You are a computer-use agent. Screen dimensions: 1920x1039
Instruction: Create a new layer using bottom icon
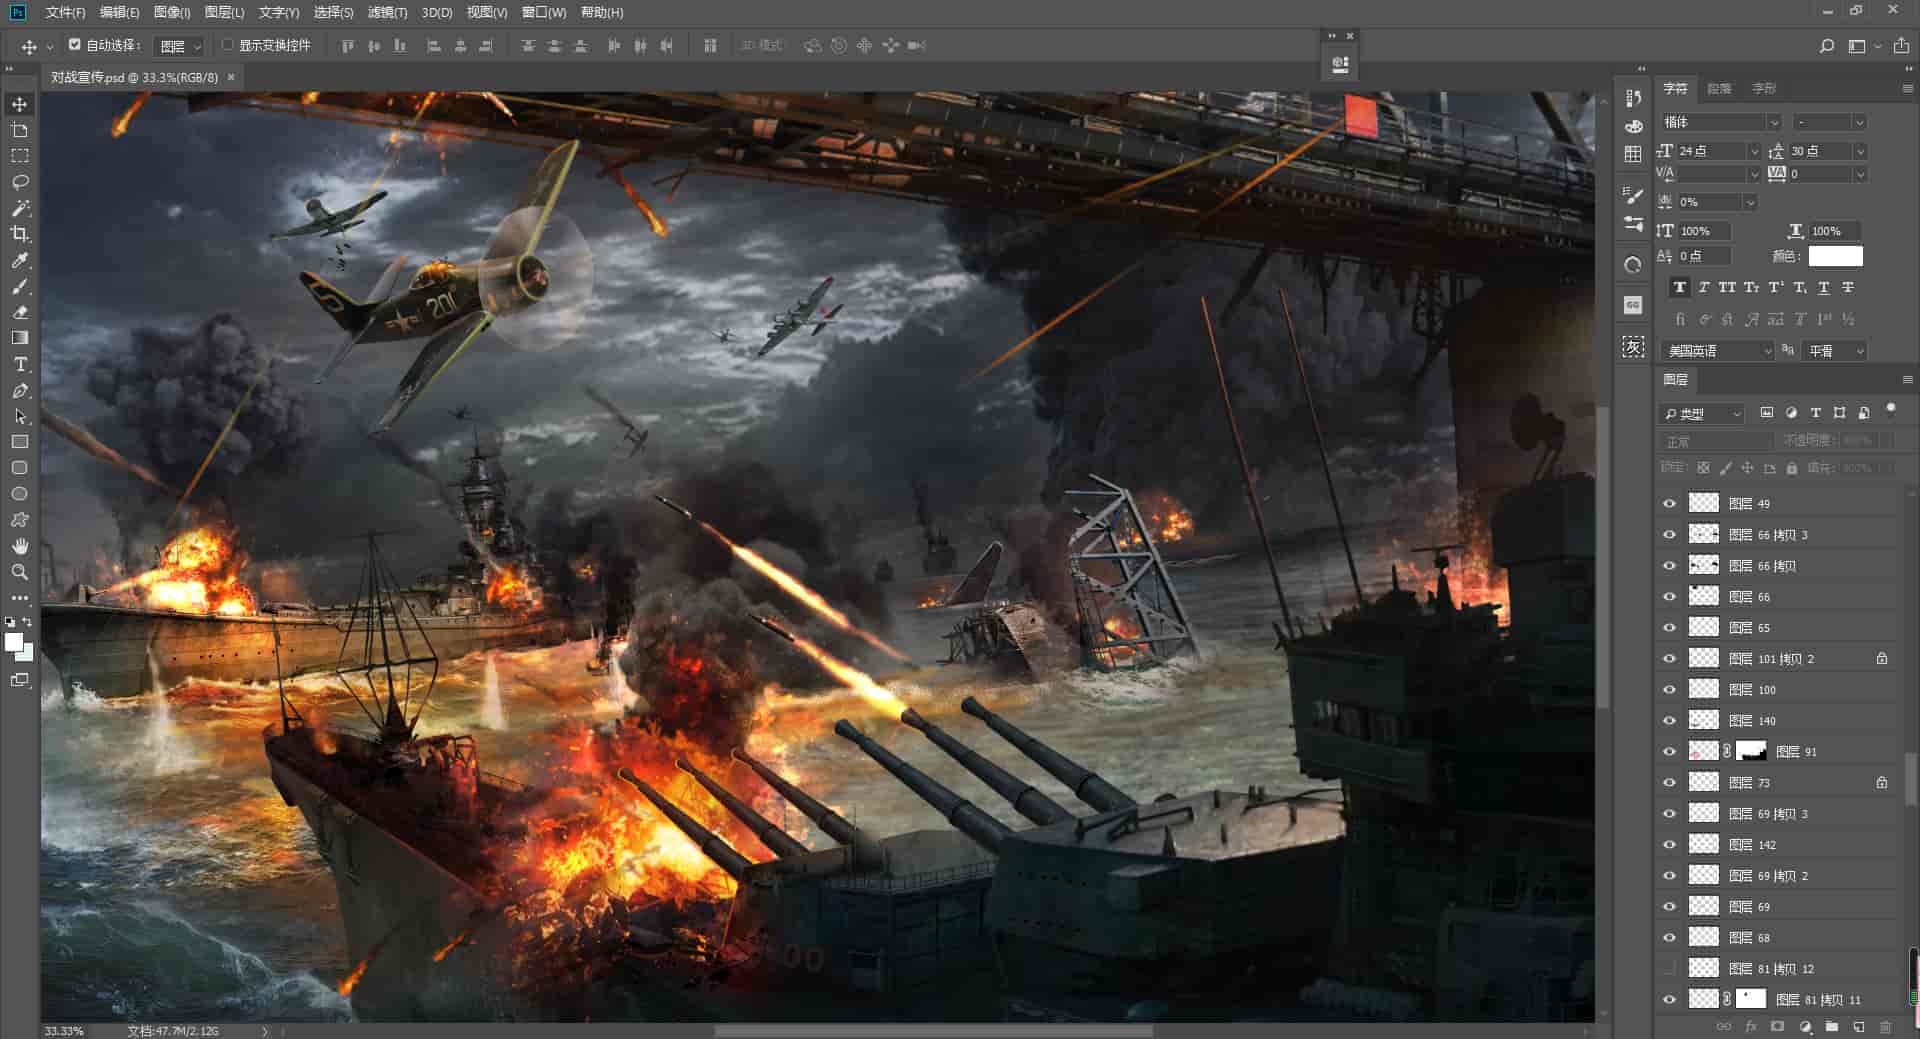coord(1858,1027)
